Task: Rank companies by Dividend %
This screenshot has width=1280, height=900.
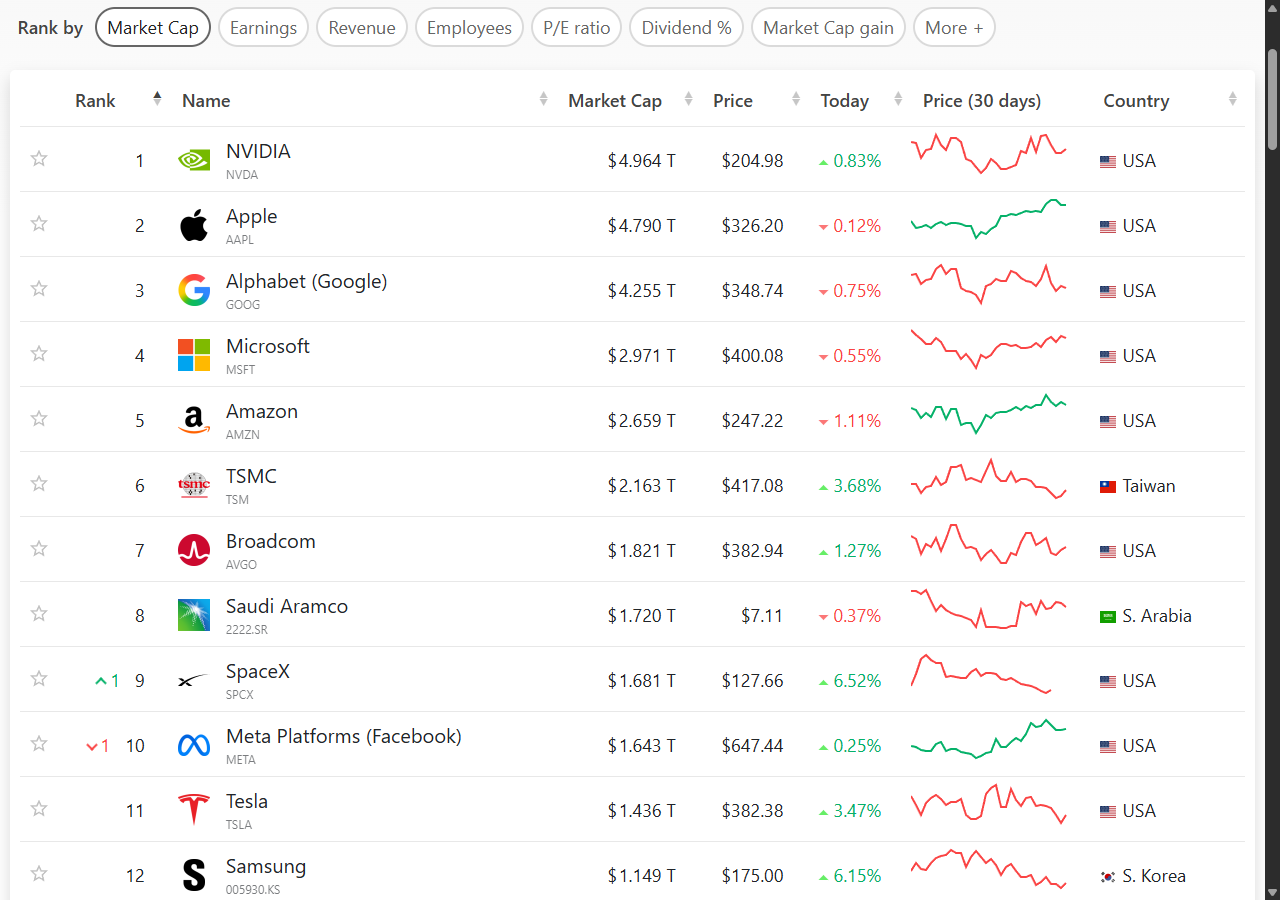Action: (687, 28)
